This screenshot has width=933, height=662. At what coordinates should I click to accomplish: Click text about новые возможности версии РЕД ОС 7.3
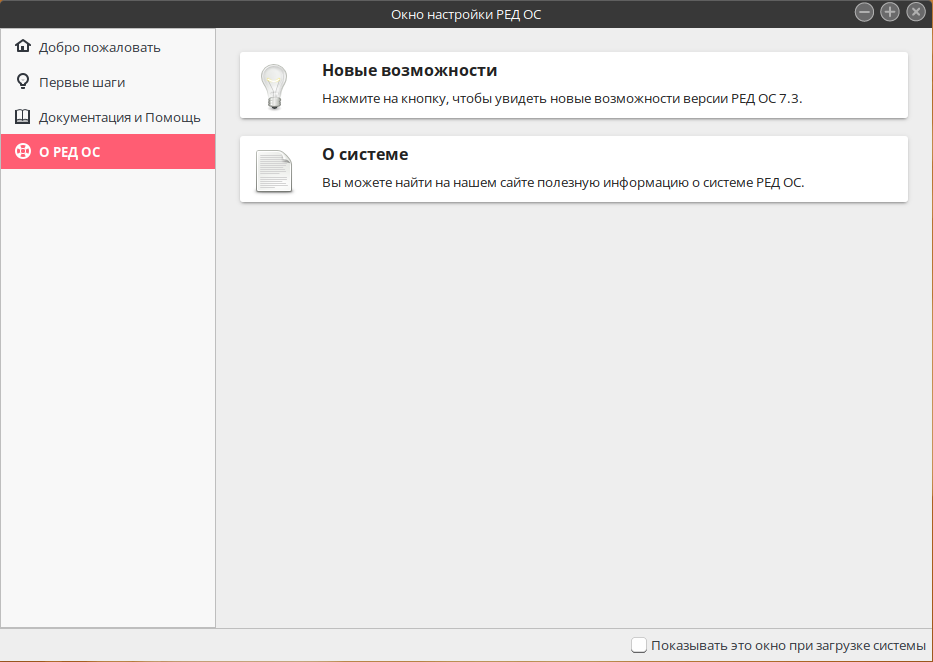pos(562,99)
